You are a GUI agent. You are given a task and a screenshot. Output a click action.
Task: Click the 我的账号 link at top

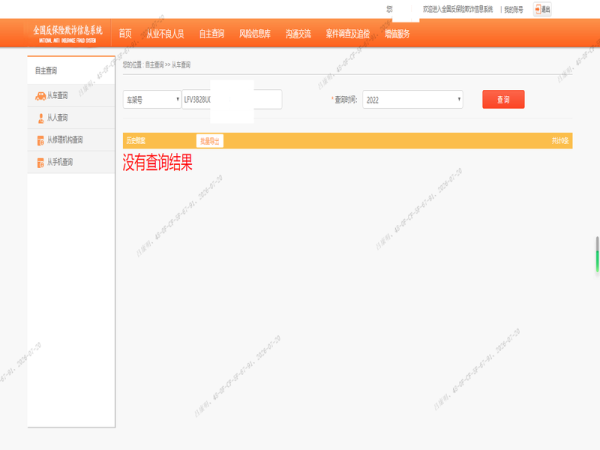[x=514, y=10]
